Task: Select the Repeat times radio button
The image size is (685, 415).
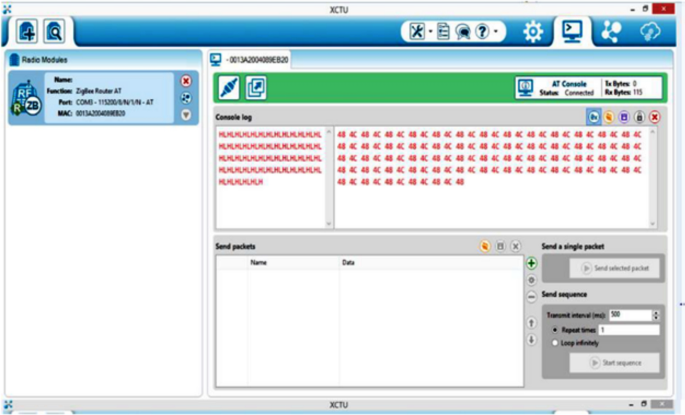Action: pos(555,330)
